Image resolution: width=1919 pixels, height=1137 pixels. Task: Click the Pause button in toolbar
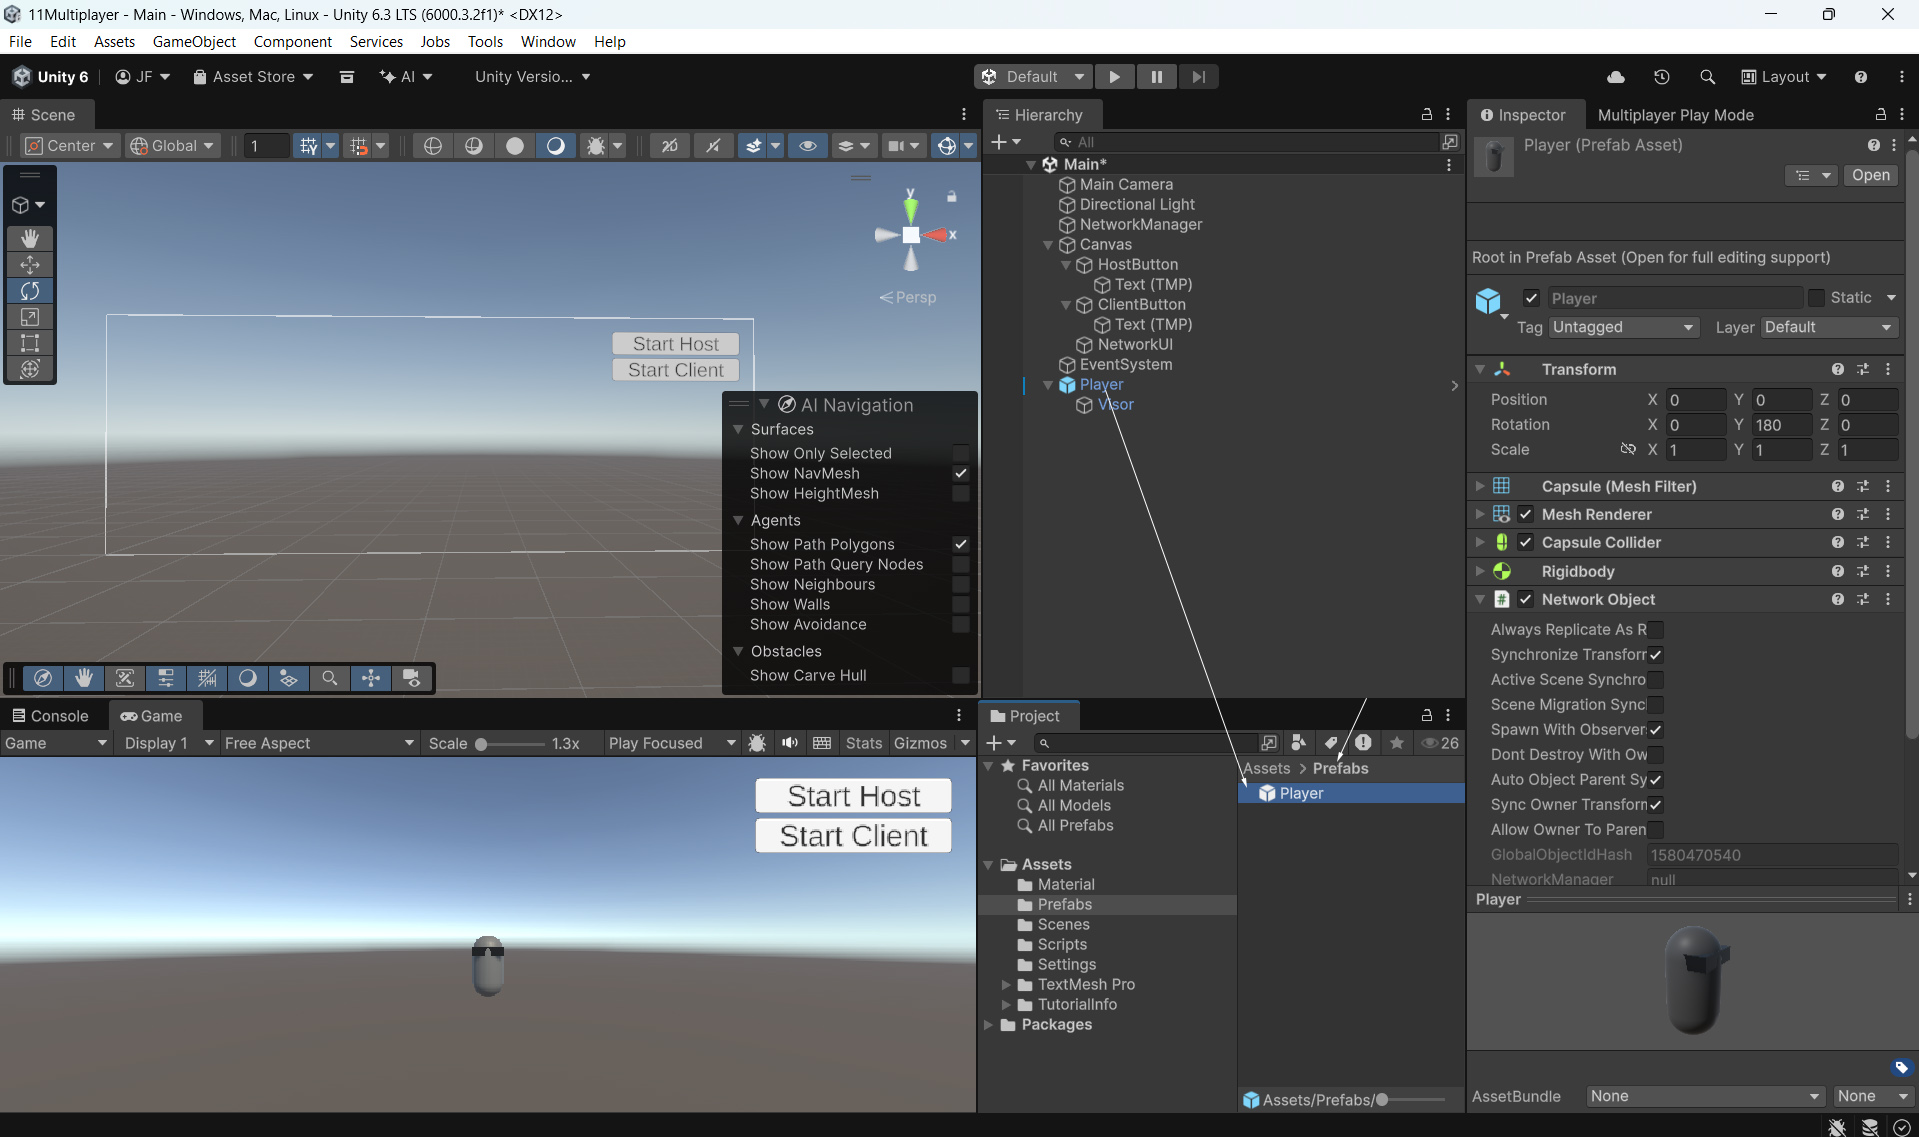point(1156,77)
